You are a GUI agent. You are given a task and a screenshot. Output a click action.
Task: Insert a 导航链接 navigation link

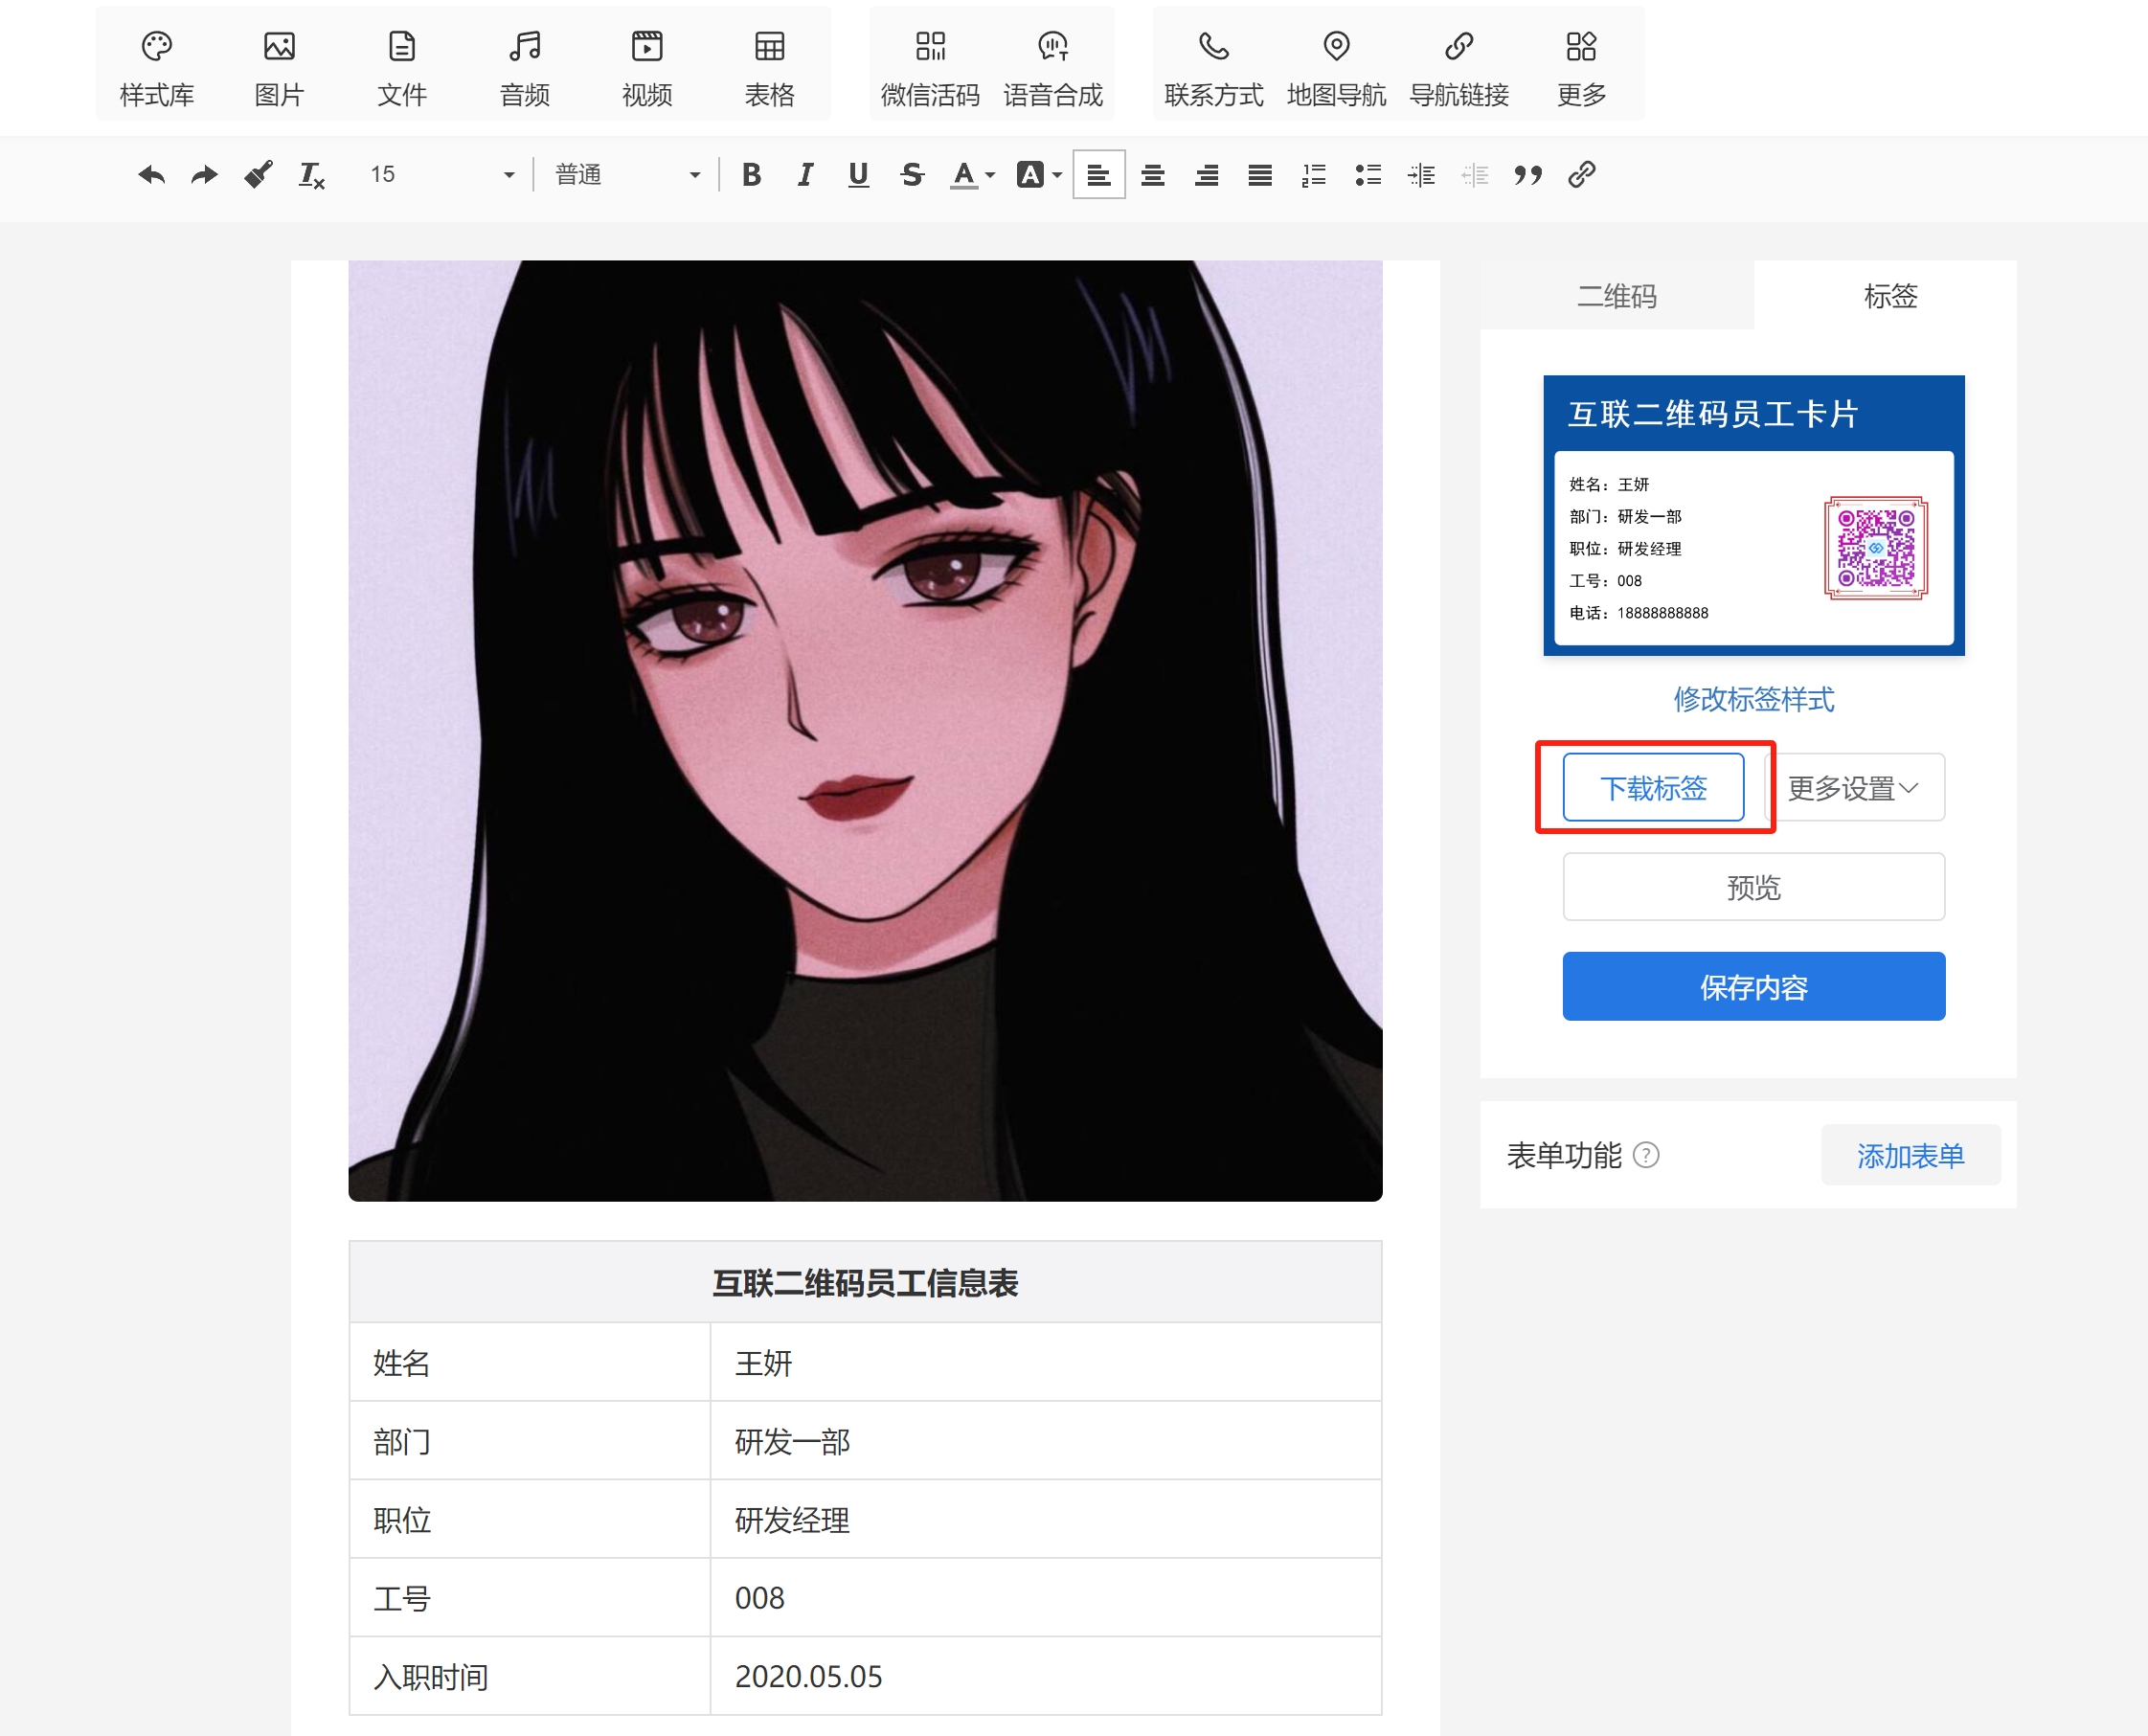1459,68
